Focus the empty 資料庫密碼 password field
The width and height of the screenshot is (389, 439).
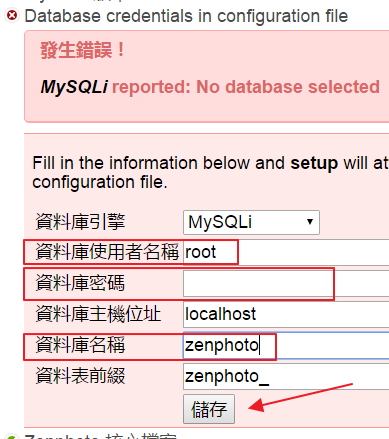pos(286,283)
